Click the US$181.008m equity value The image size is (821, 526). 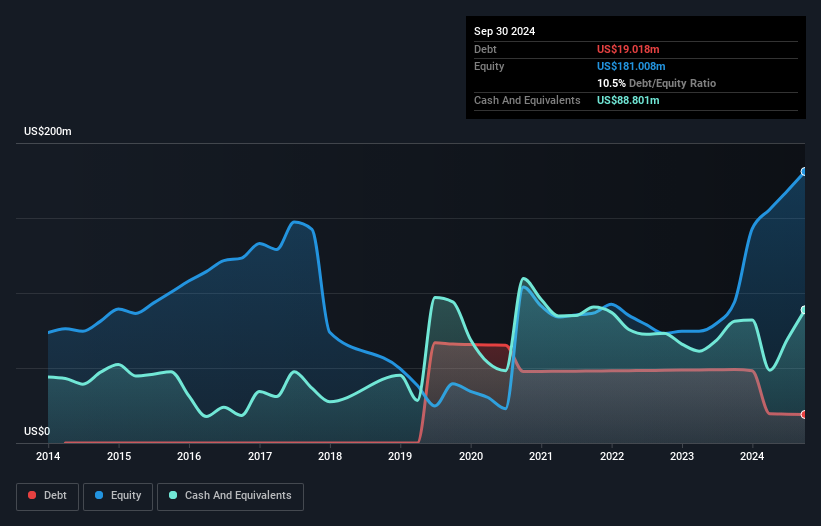[631, 66]
